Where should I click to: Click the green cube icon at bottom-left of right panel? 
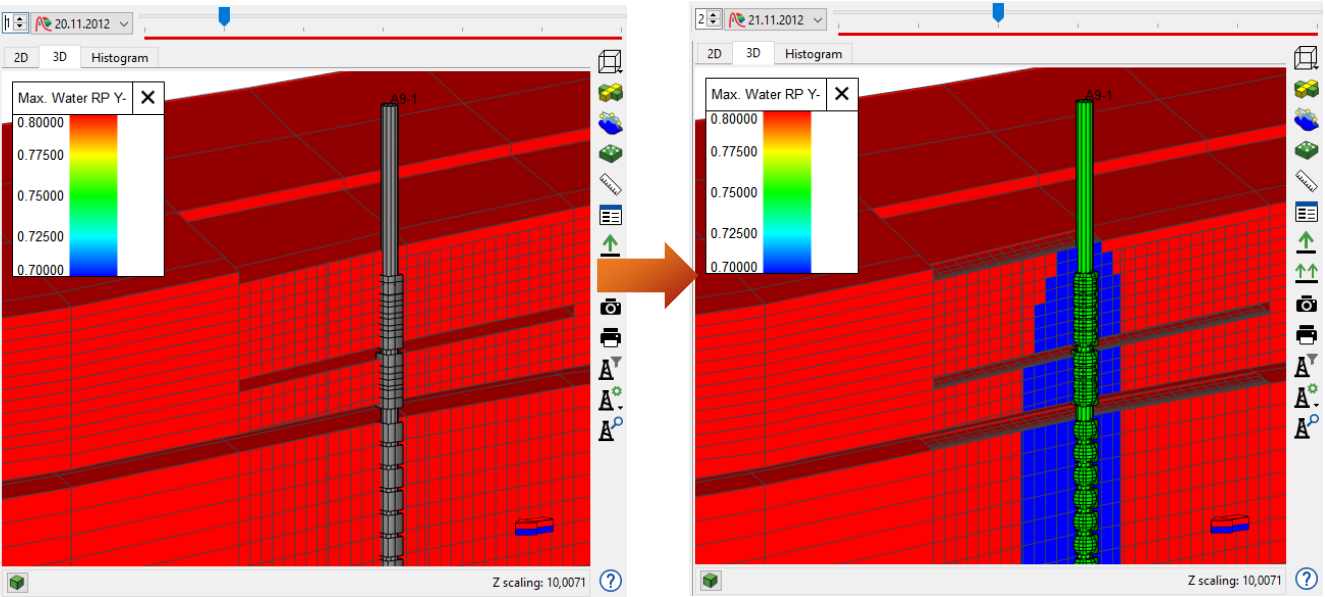(x=710, y=579)
